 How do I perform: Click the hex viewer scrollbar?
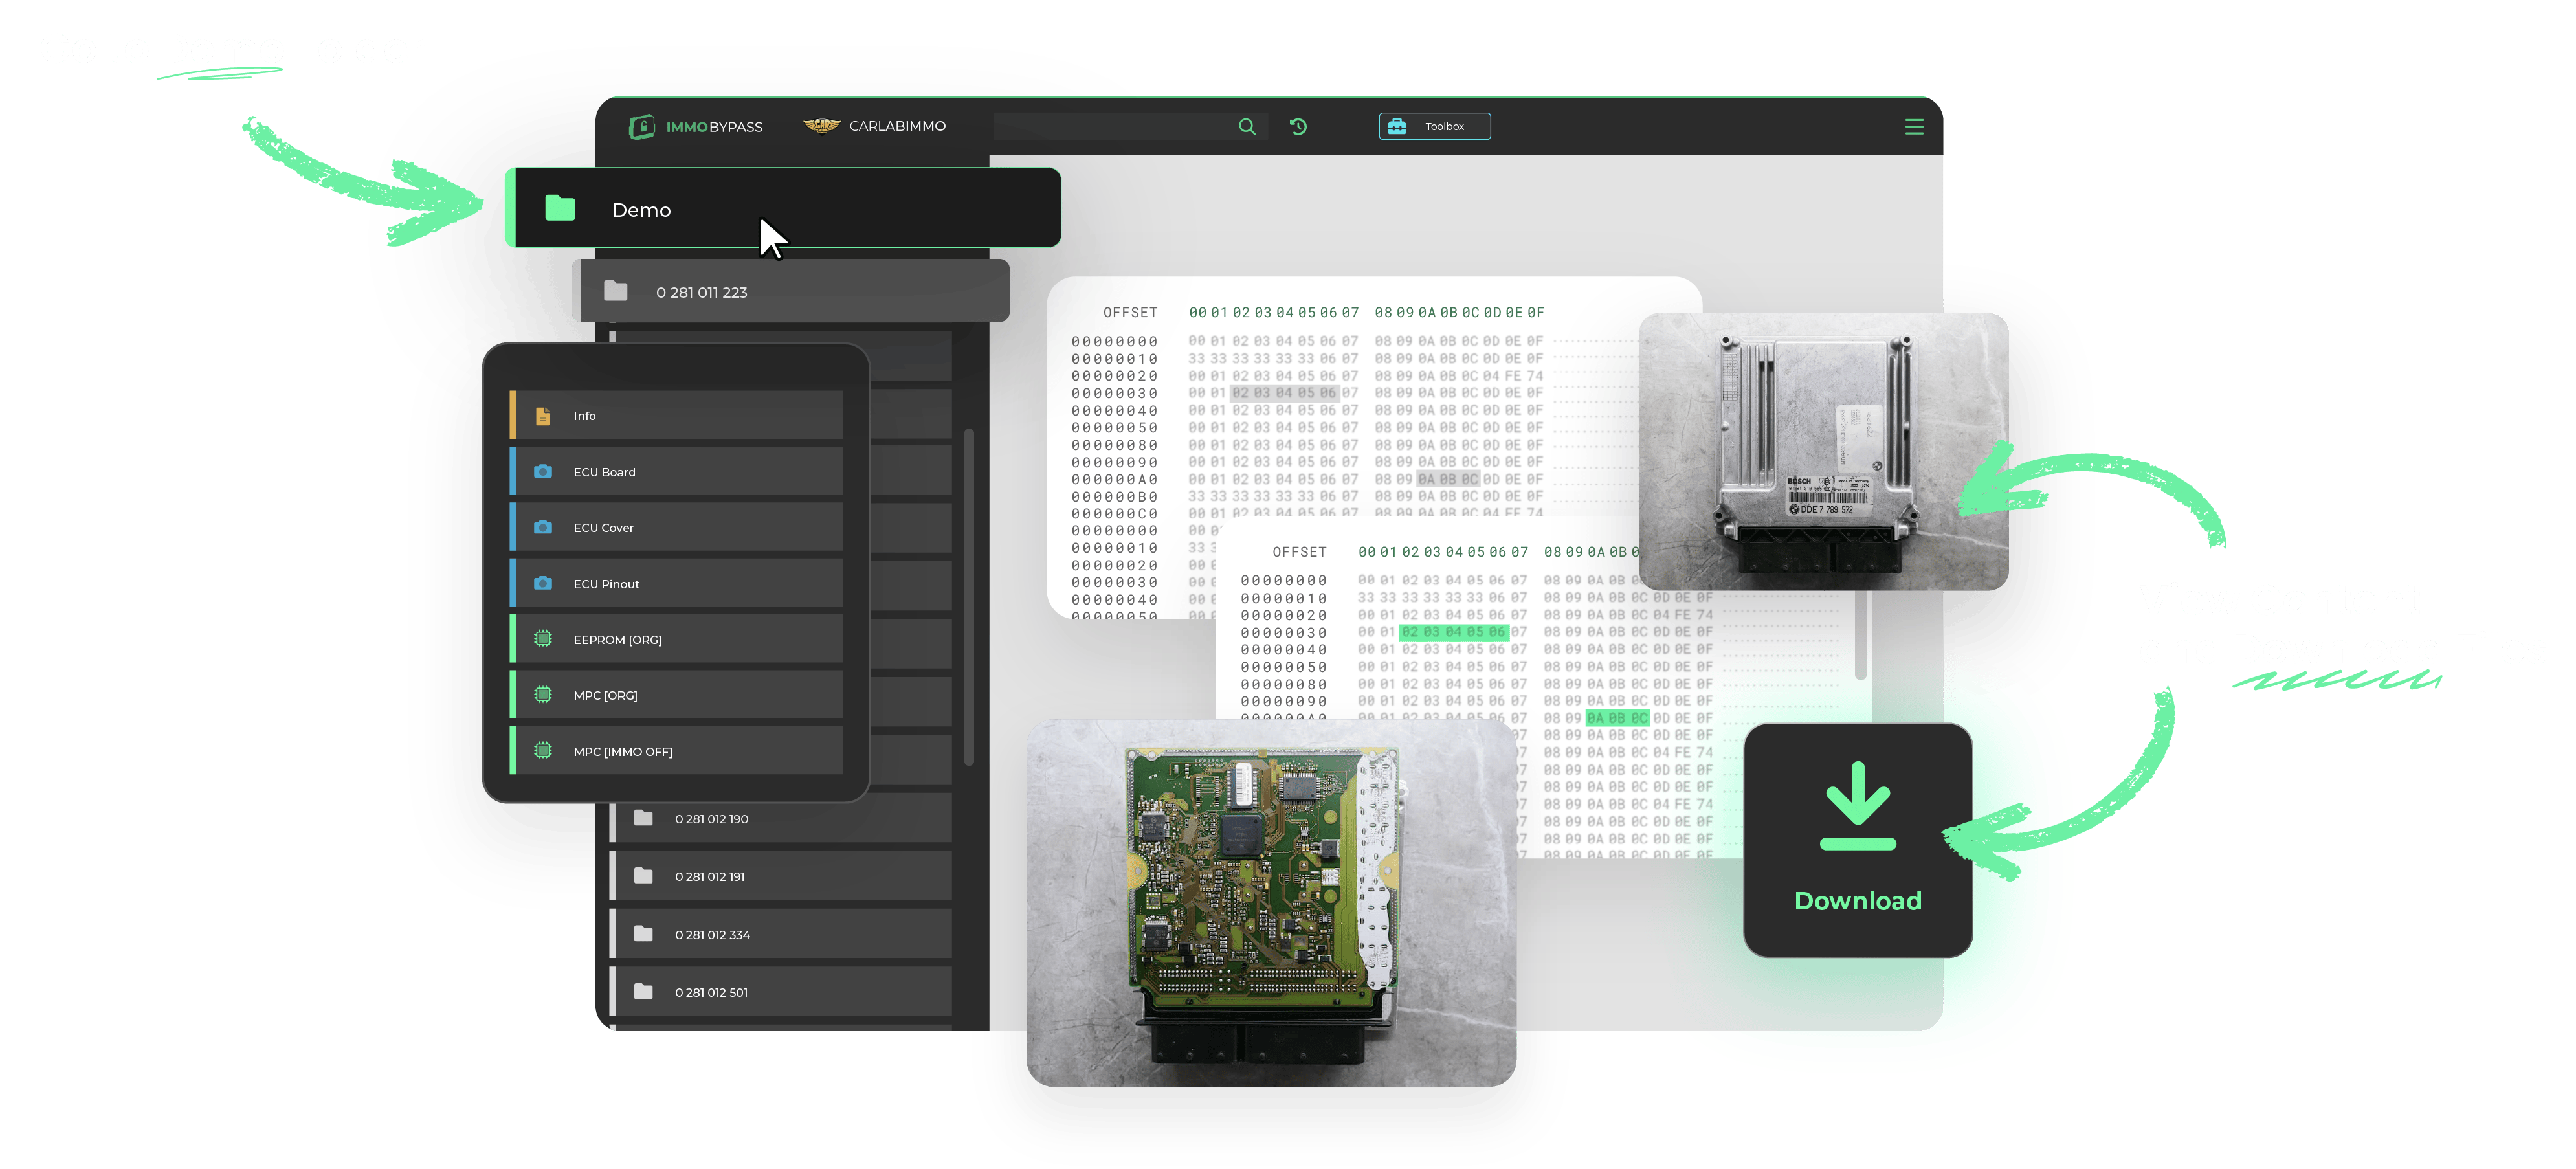(1860, 635)
